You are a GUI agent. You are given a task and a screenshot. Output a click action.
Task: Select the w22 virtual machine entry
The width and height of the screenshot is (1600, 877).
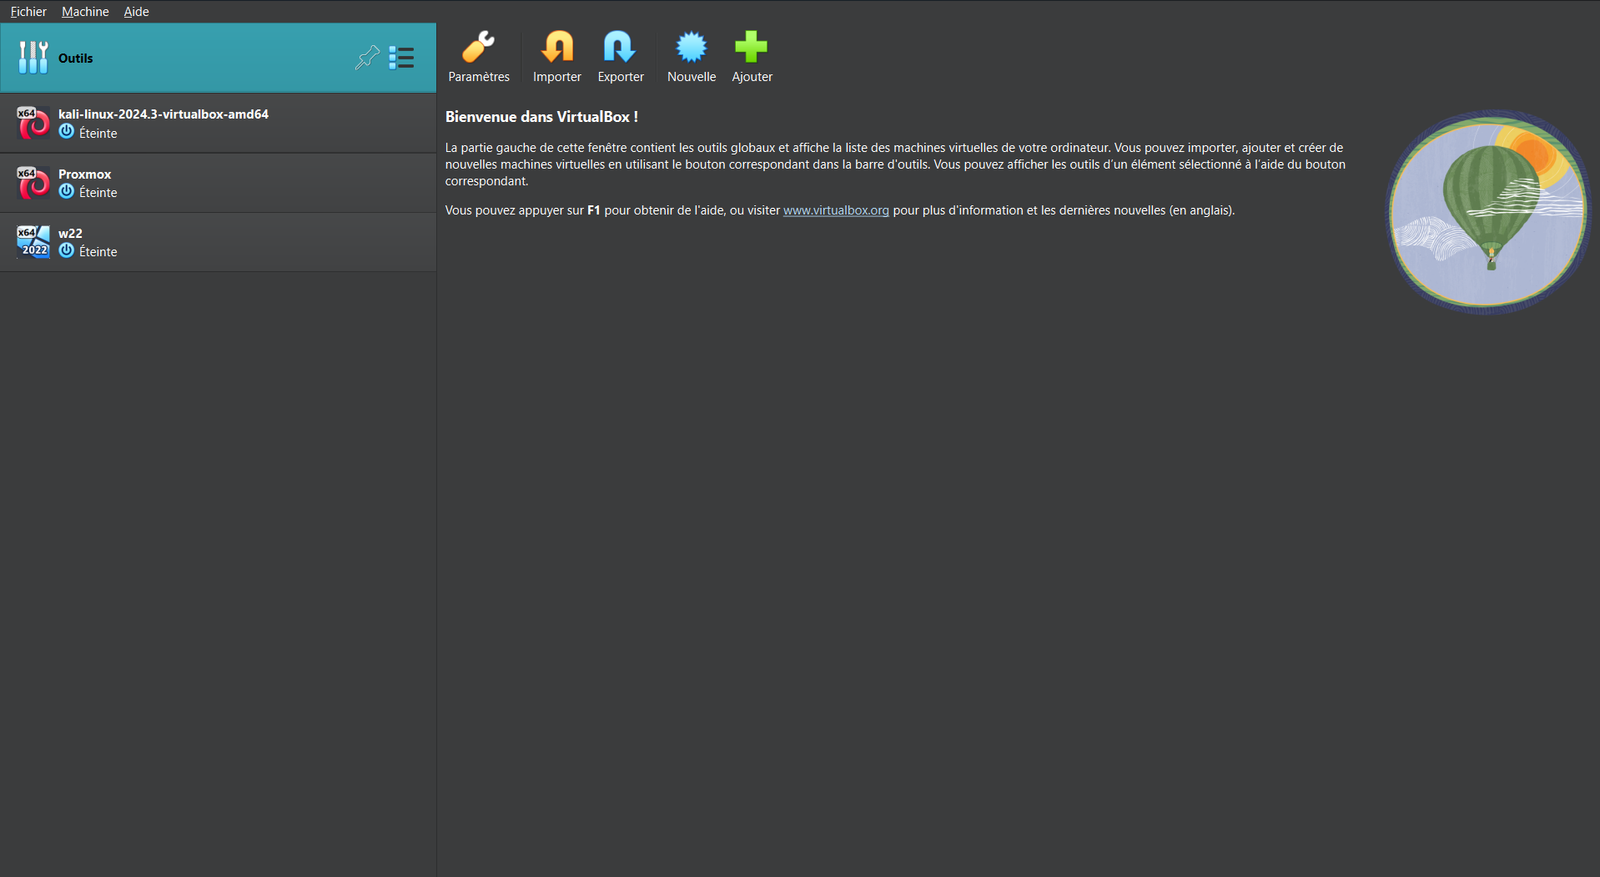tap(70, 233)
